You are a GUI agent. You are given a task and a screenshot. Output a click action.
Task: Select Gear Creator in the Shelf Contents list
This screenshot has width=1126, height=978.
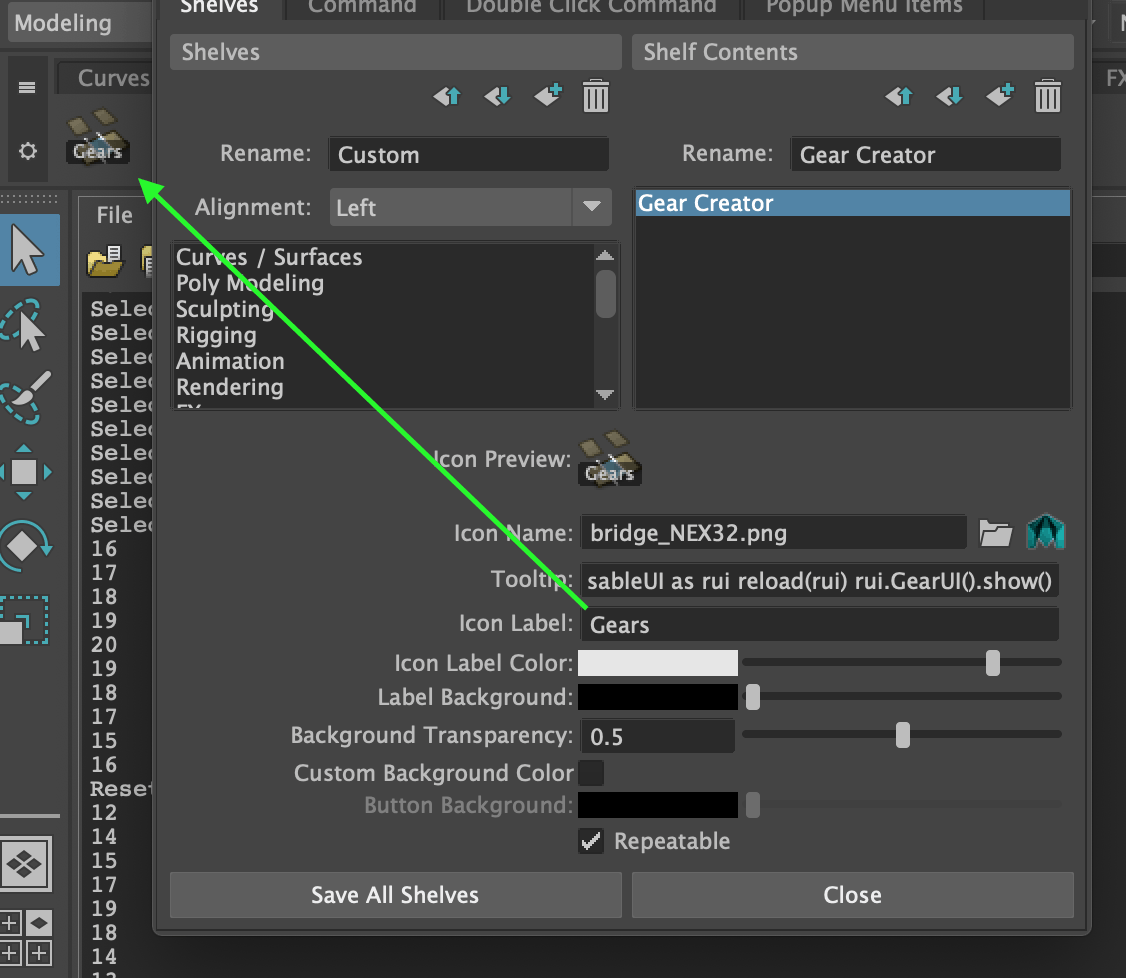(852, 202)
